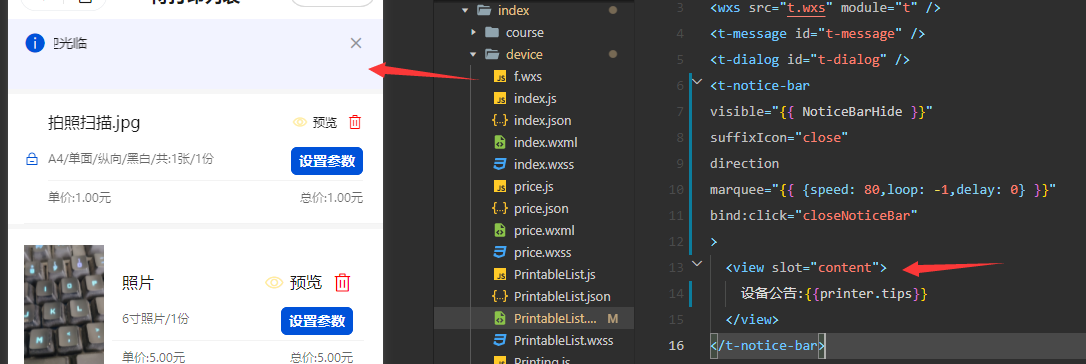Viewport: 1086px width, 364px height.
Task: Click the index folder icon
Action: tap(483, 10)
